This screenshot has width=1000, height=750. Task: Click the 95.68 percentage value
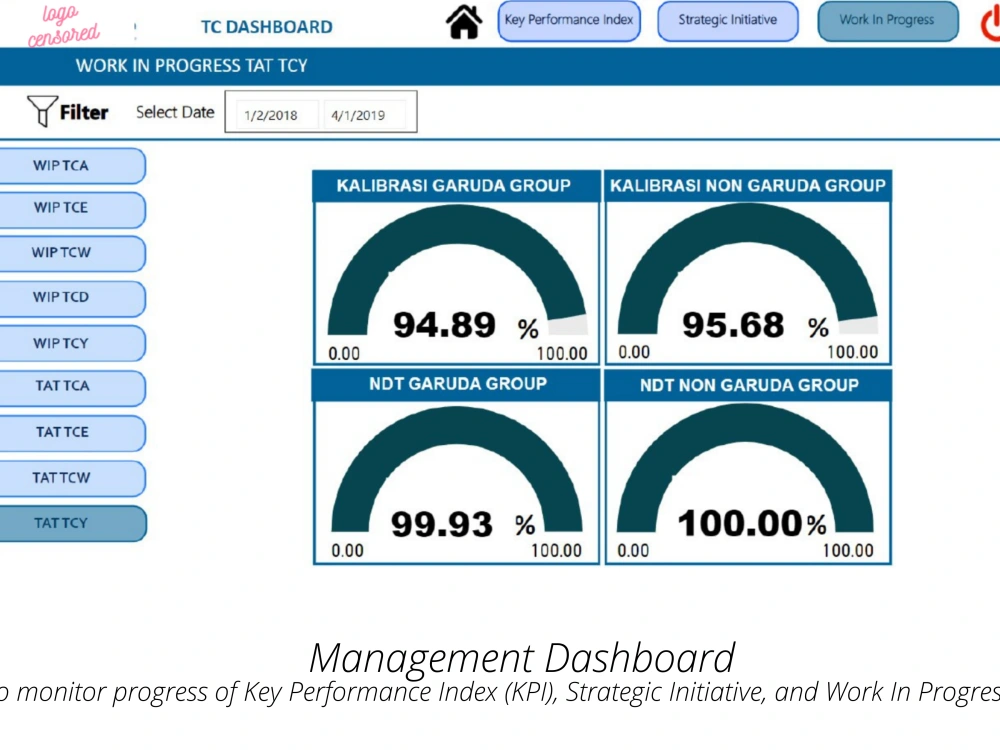pos(733,325)
